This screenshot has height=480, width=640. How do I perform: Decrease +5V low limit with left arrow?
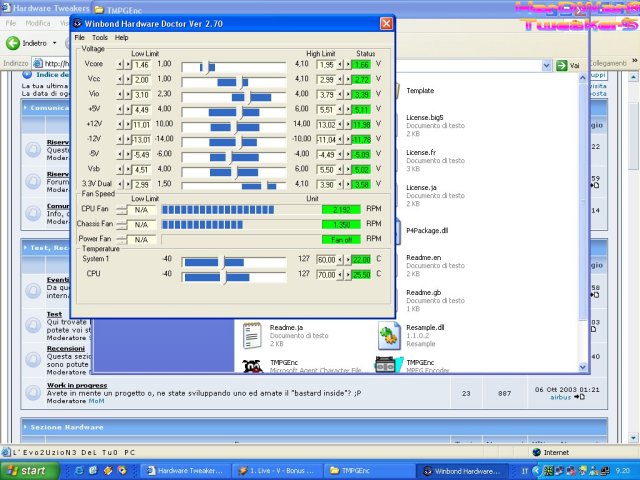point(120,110)
